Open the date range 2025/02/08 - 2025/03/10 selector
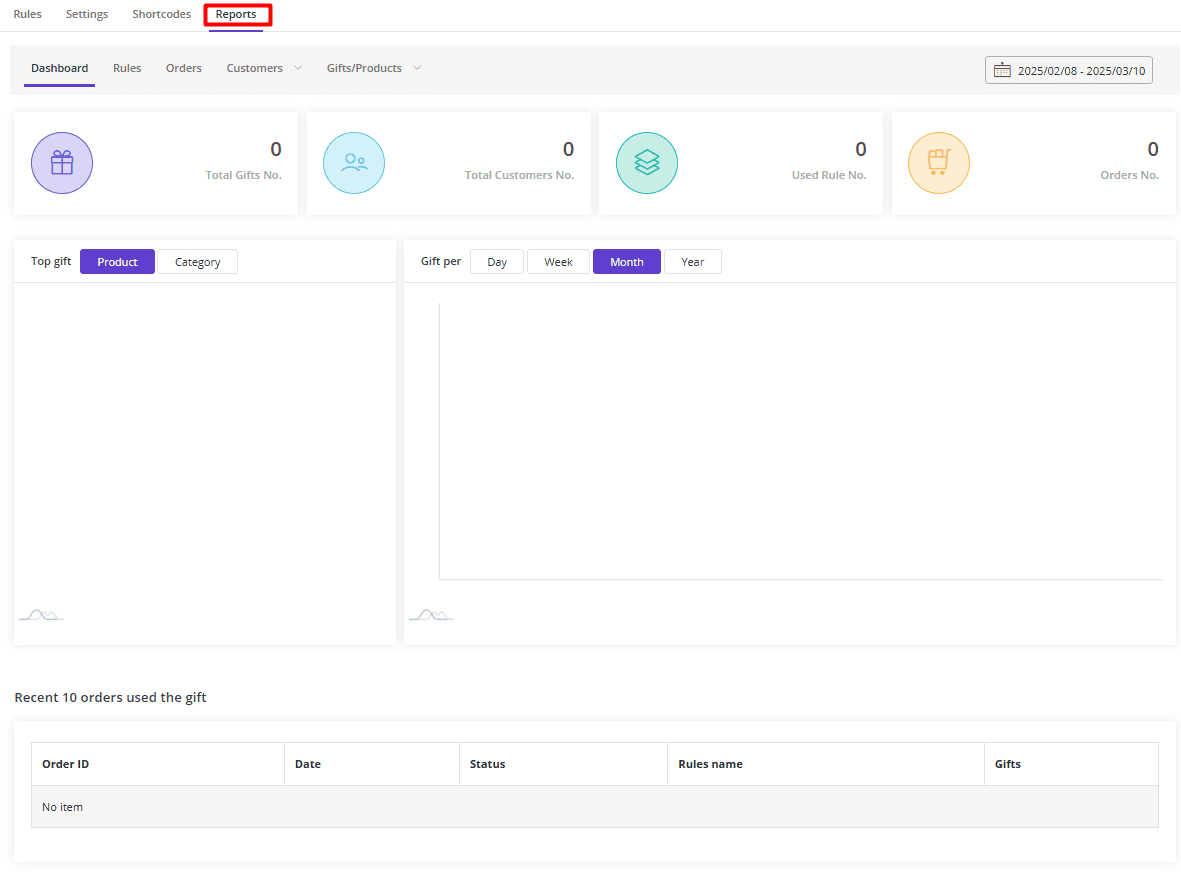The height and width of the screenshot is (874, 1181). pos(1068,70)
